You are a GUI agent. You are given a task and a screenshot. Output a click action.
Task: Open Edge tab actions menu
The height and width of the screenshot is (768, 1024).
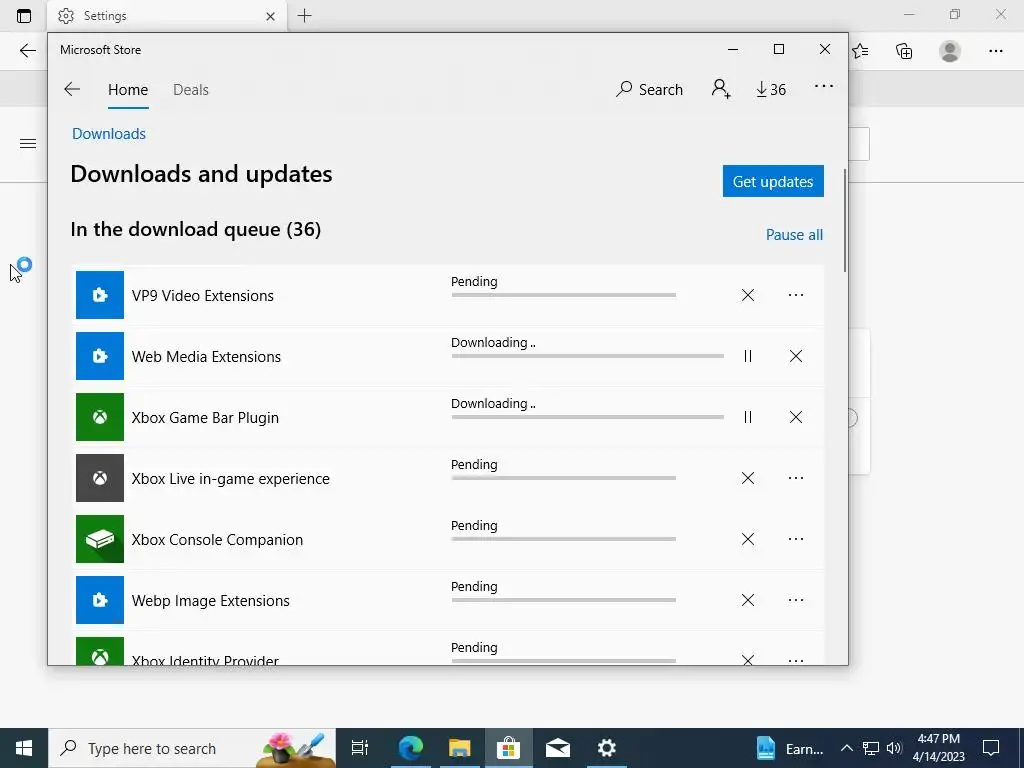click(24, 16)
